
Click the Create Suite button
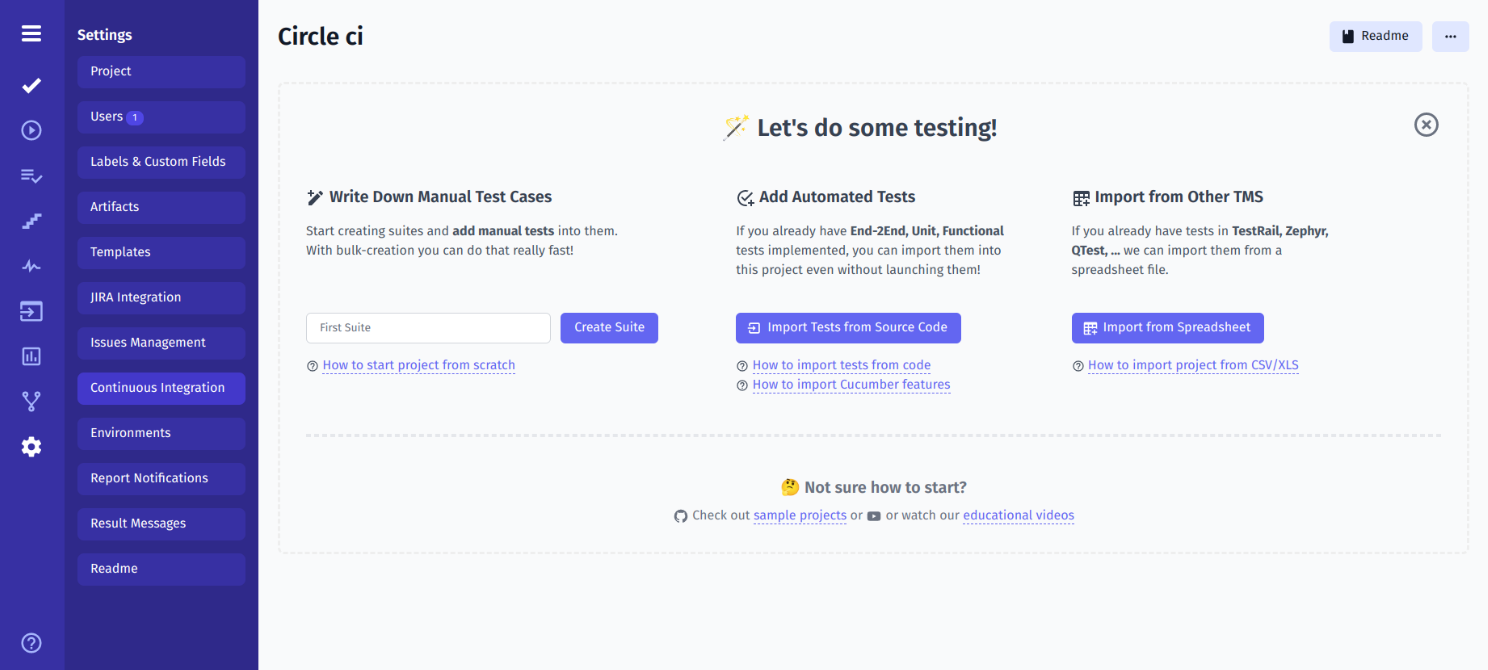(x=609, y=328)
